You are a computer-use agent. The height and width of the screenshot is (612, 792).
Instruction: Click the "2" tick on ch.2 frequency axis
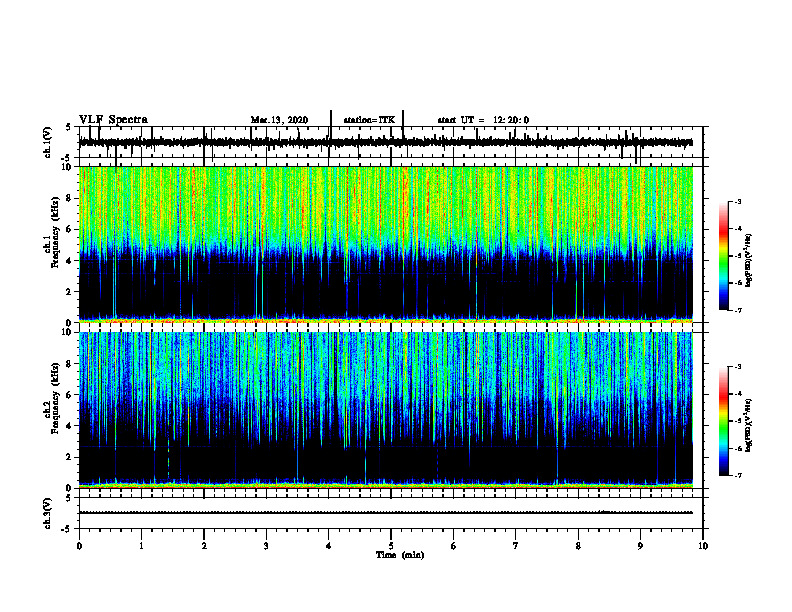click(x=69, y=457)
